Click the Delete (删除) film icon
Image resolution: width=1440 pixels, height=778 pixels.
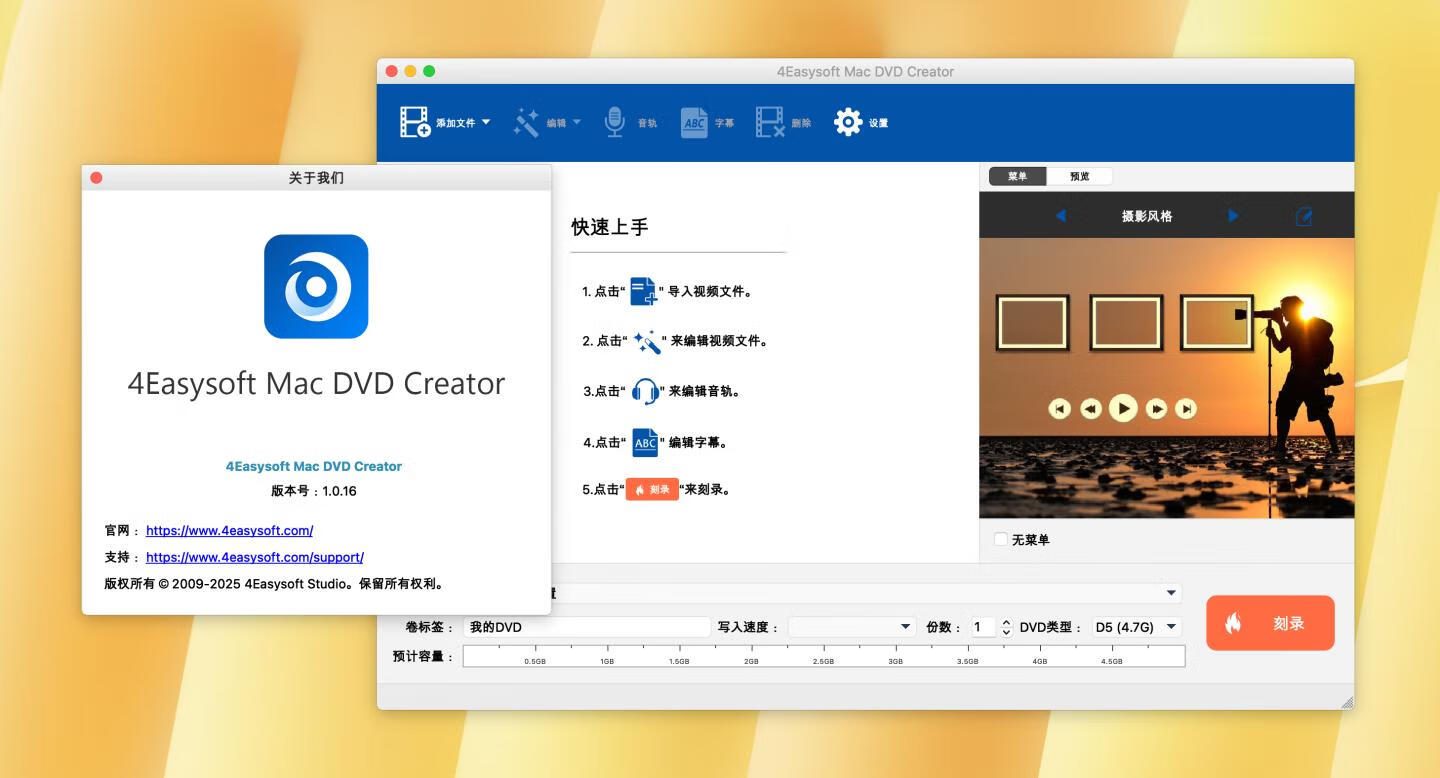tap(770, 122)
